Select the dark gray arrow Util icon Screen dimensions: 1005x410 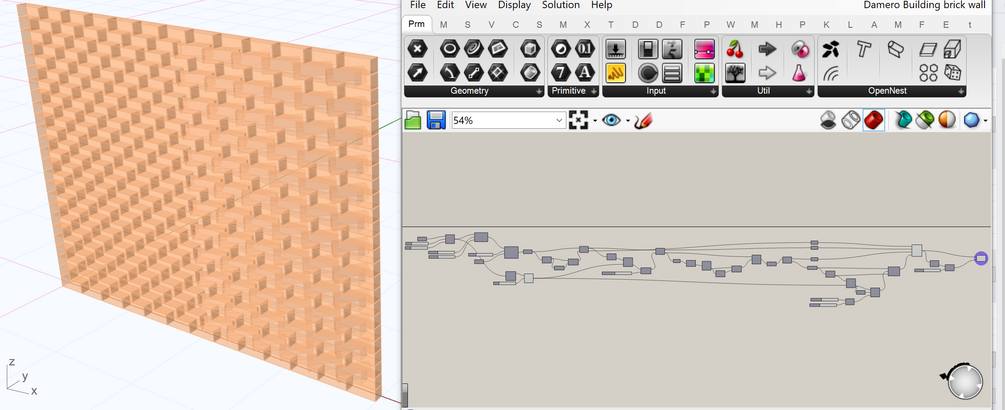767,49
